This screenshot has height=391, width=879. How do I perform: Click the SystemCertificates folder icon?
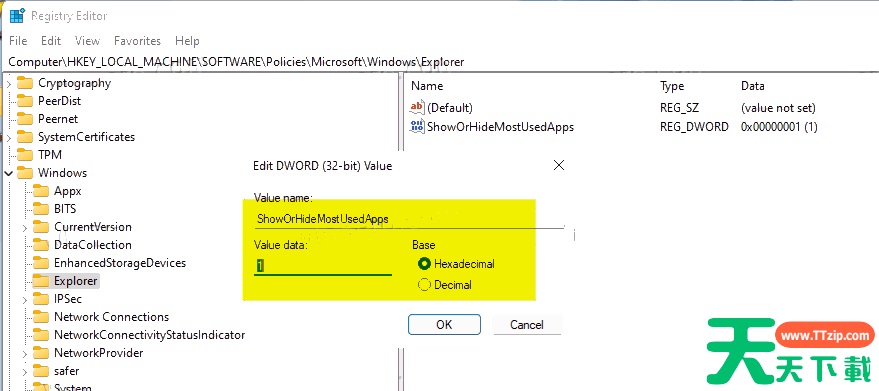[x=25, y=137]
